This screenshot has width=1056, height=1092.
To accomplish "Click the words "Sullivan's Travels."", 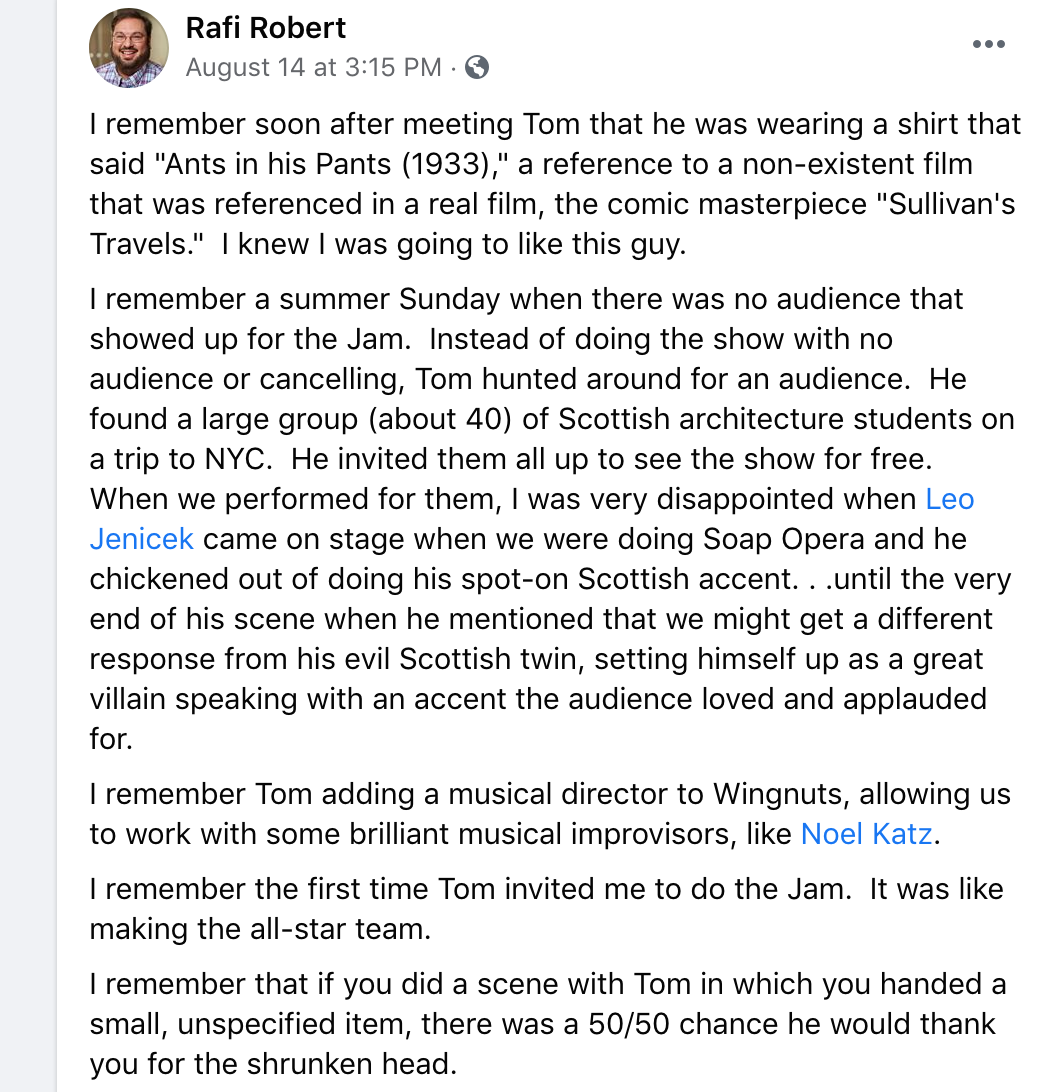I will [552, 224].
